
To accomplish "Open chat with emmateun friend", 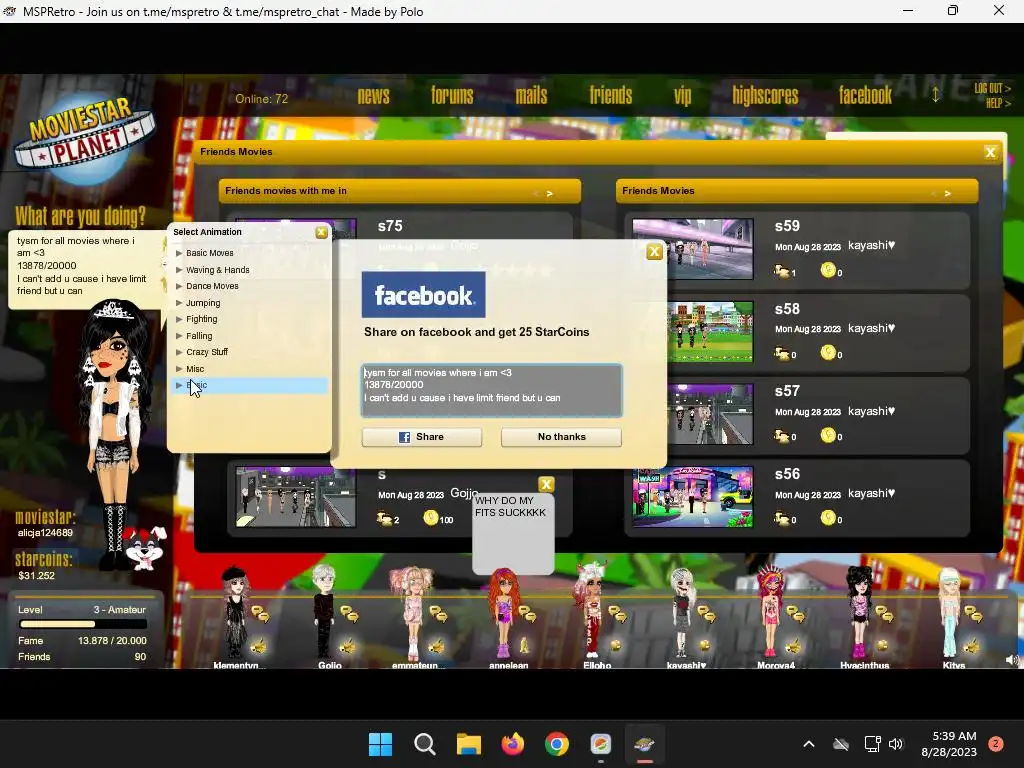I will (x=438, y=614).
